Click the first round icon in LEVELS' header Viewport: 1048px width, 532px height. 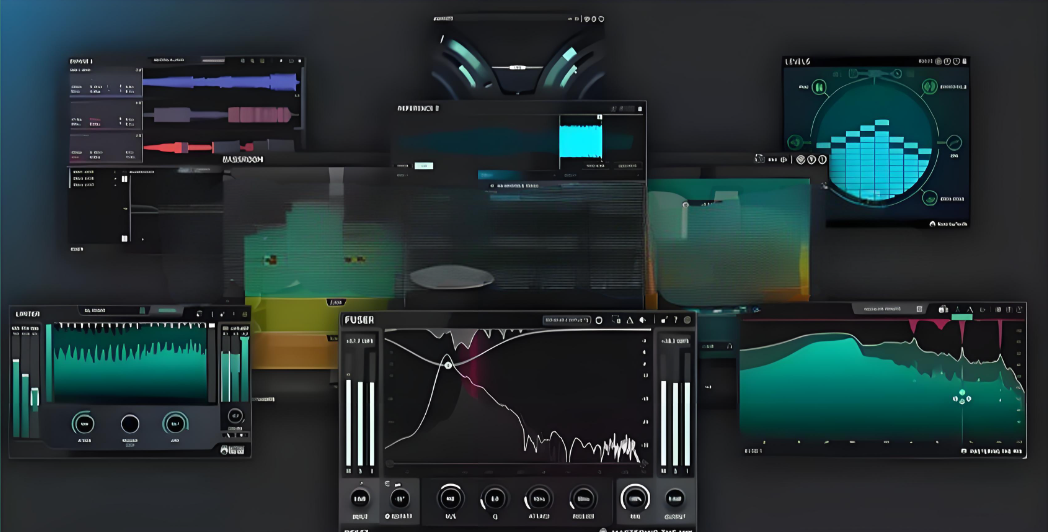(x=938, y=61)
